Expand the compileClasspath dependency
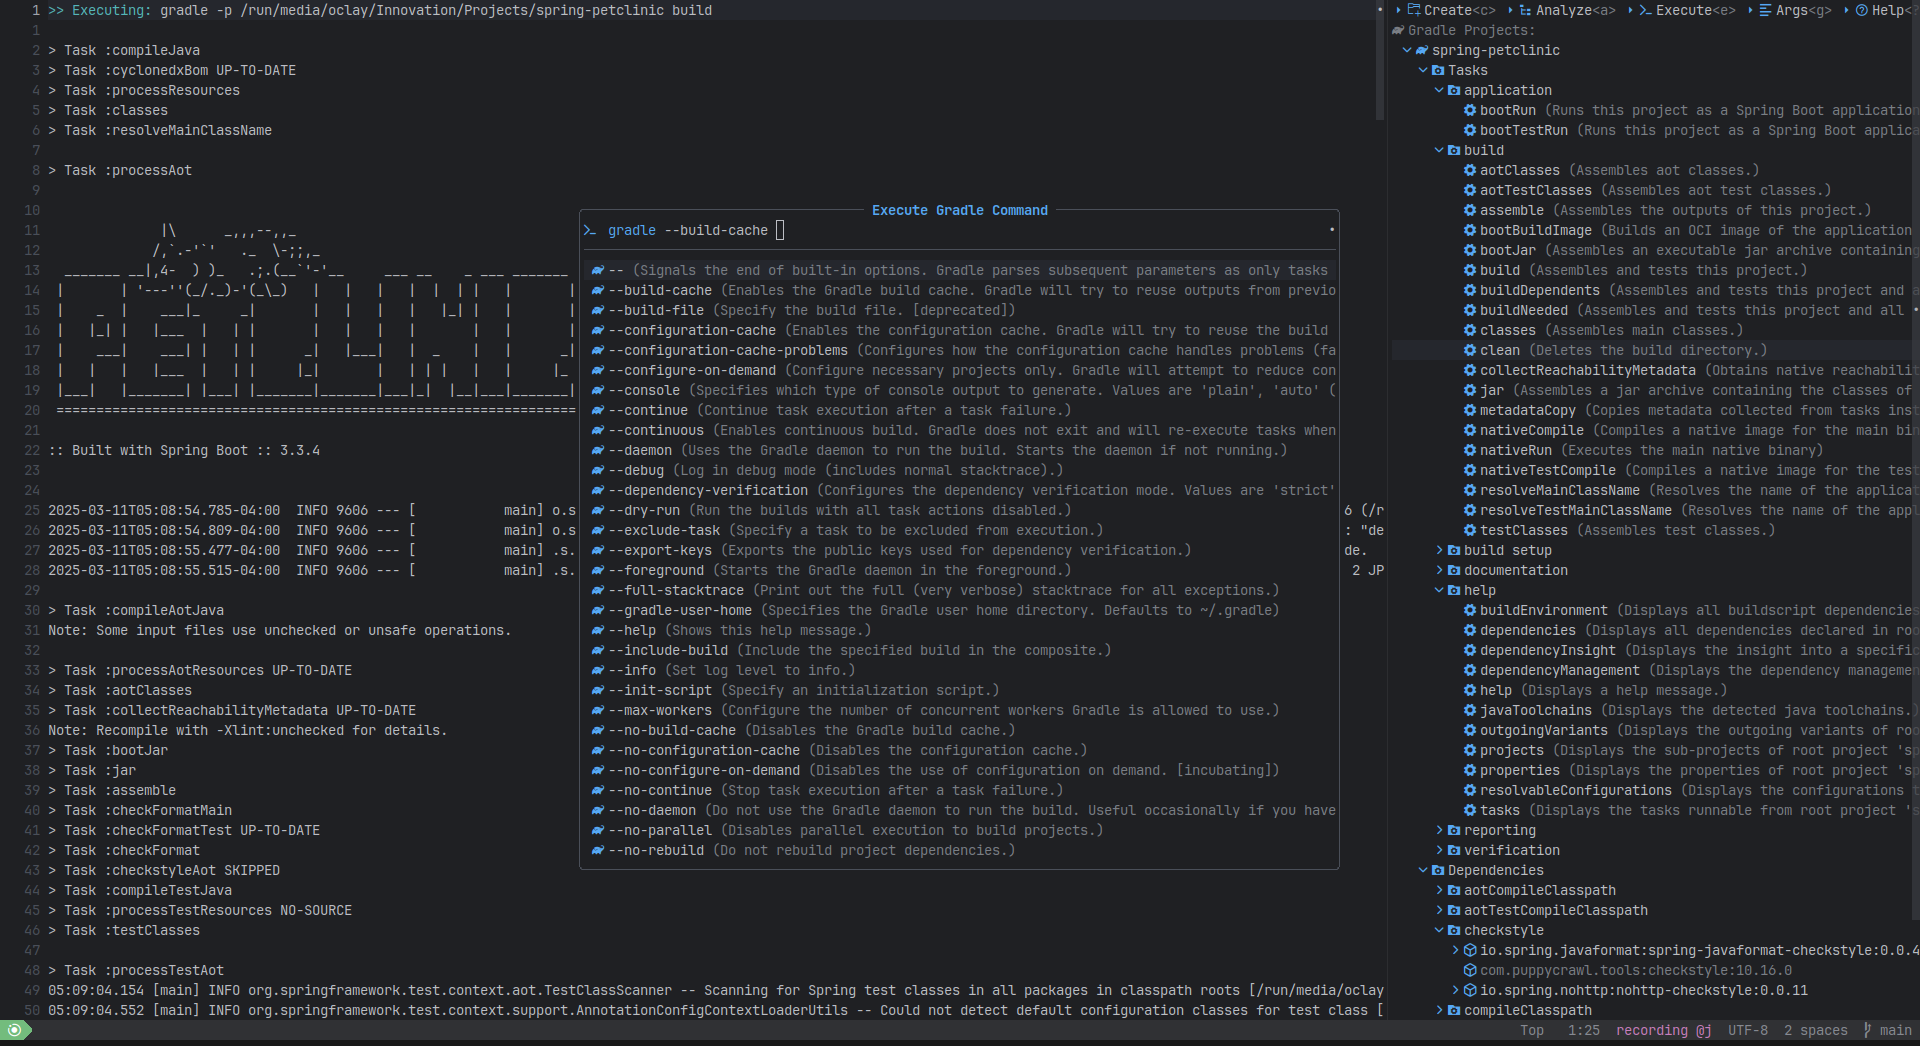Image resolution: width=1920 pixels, height=1046 pixels. (1440, 1010)
